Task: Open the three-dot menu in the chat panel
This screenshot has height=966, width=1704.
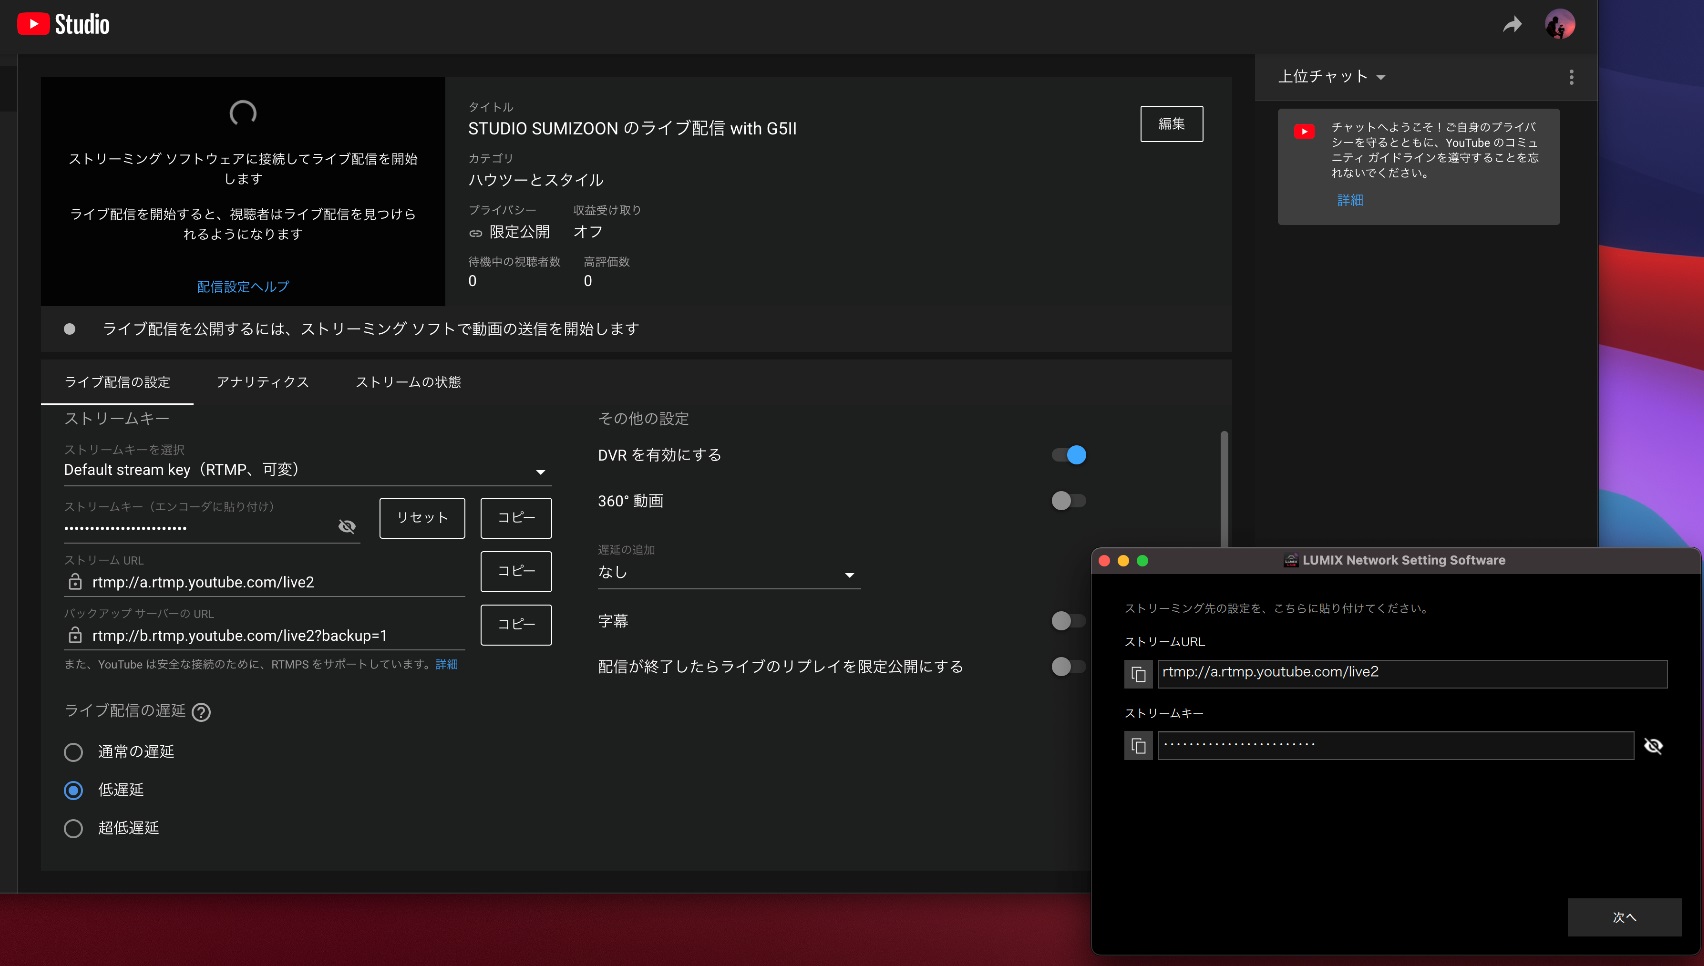Action: pyautogui.click(x=1571, y=77)
